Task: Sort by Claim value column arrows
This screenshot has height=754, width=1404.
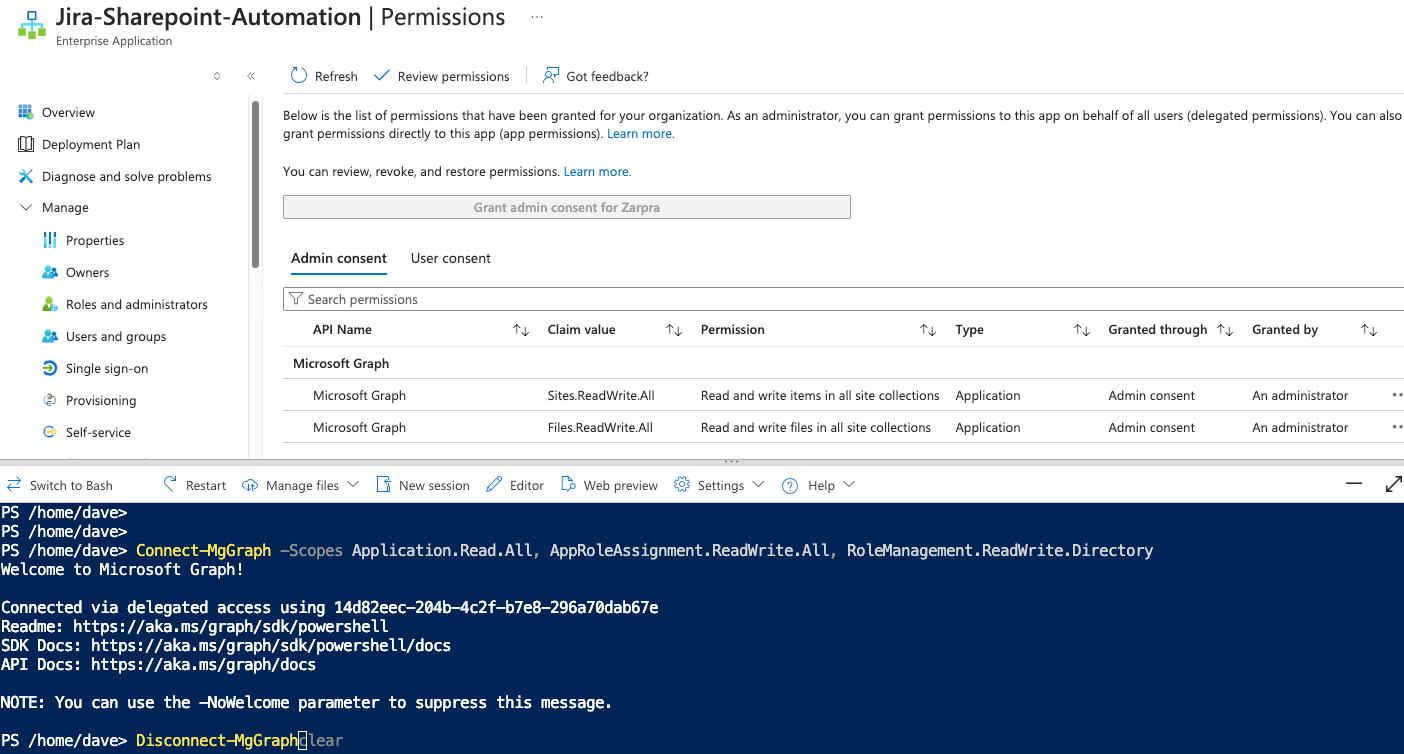Action: pyautogui.click(x=674, y=330)
